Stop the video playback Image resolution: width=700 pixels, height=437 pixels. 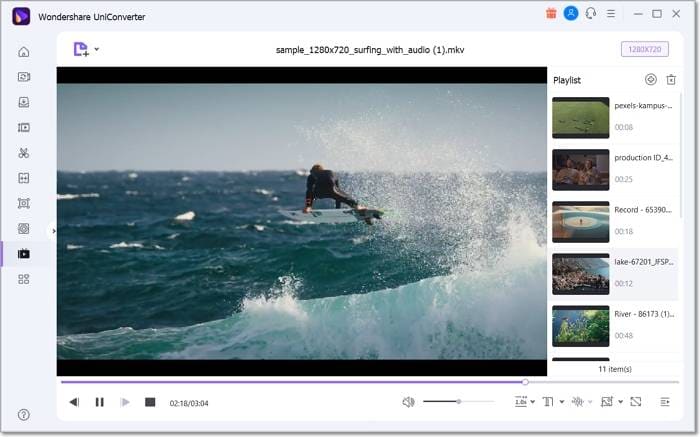pos(150,402)
